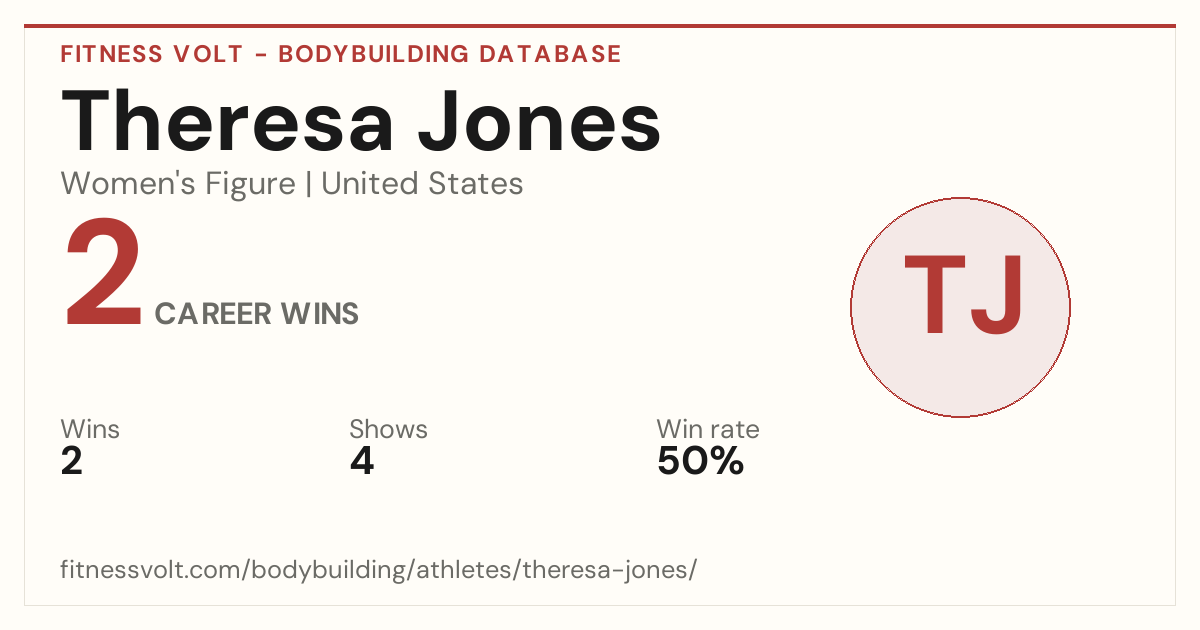Click the Theresa Jones name heading
Image resolution: width=1200 pixels, height=630 pixels.
(361, 121)
